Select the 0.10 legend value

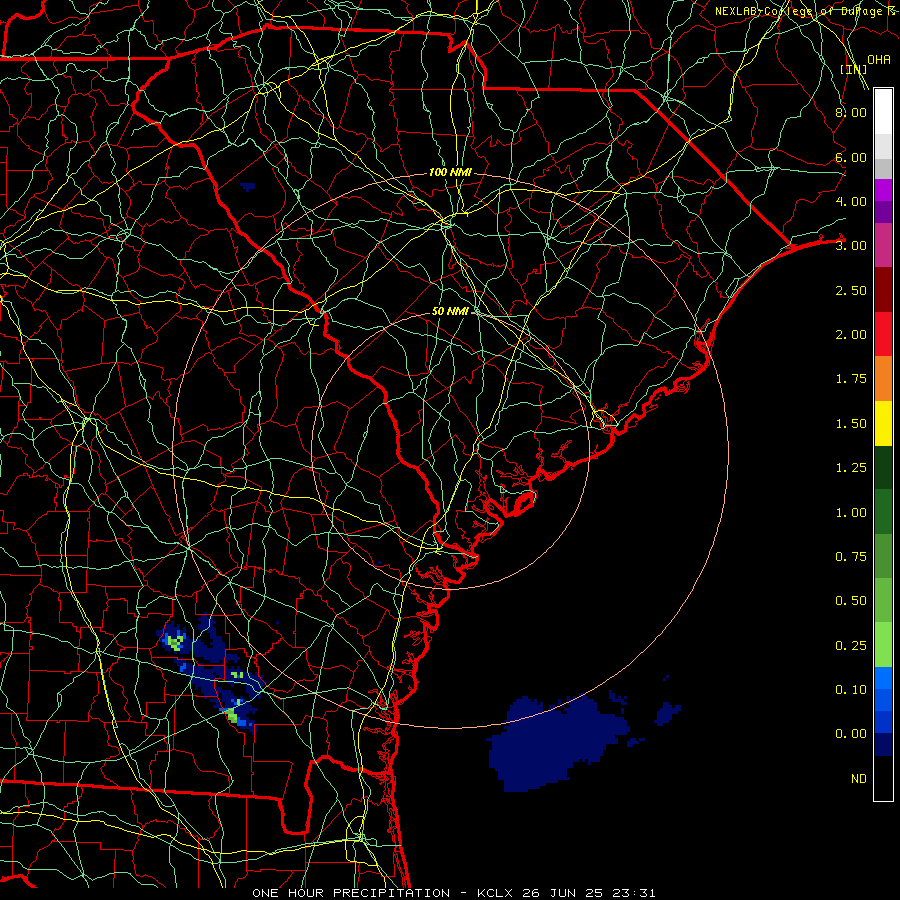pyautogui.click(x=851, y=690)
